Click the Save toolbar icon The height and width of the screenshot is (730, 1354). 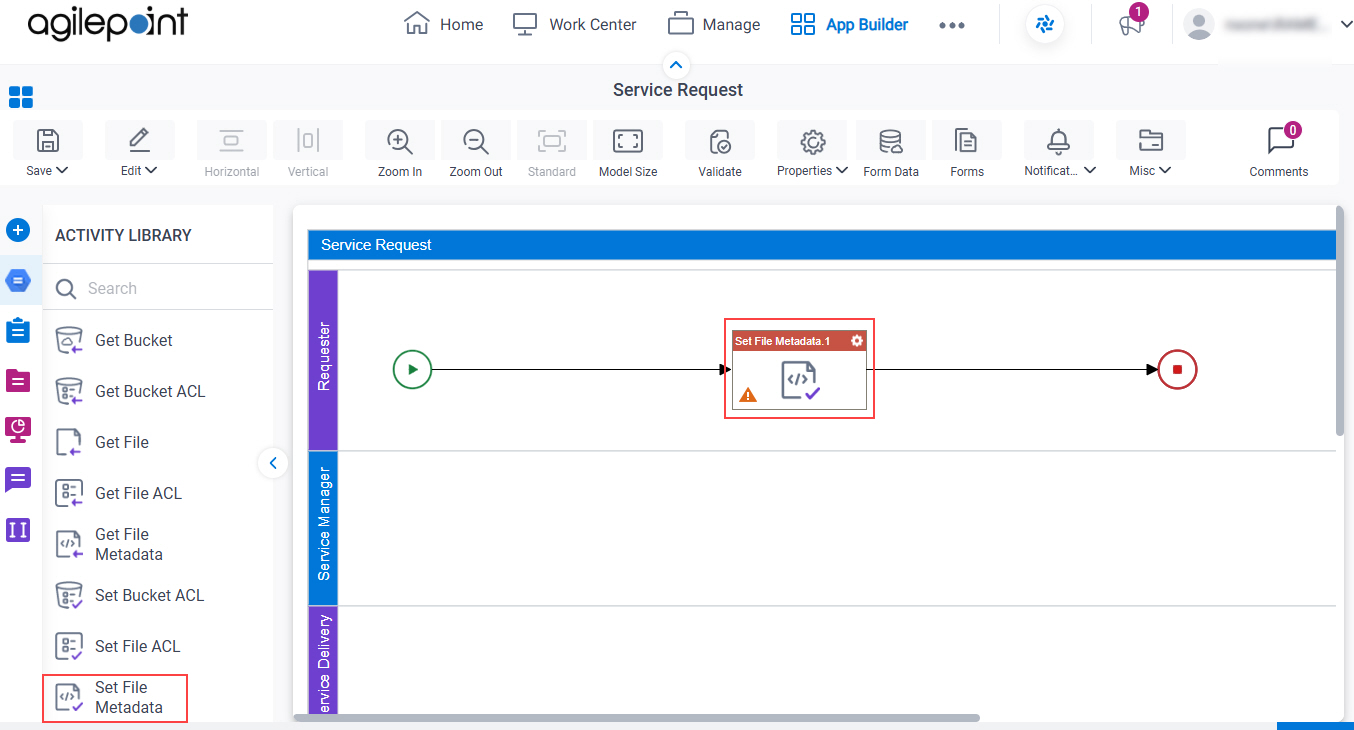(x=47, y=140)
